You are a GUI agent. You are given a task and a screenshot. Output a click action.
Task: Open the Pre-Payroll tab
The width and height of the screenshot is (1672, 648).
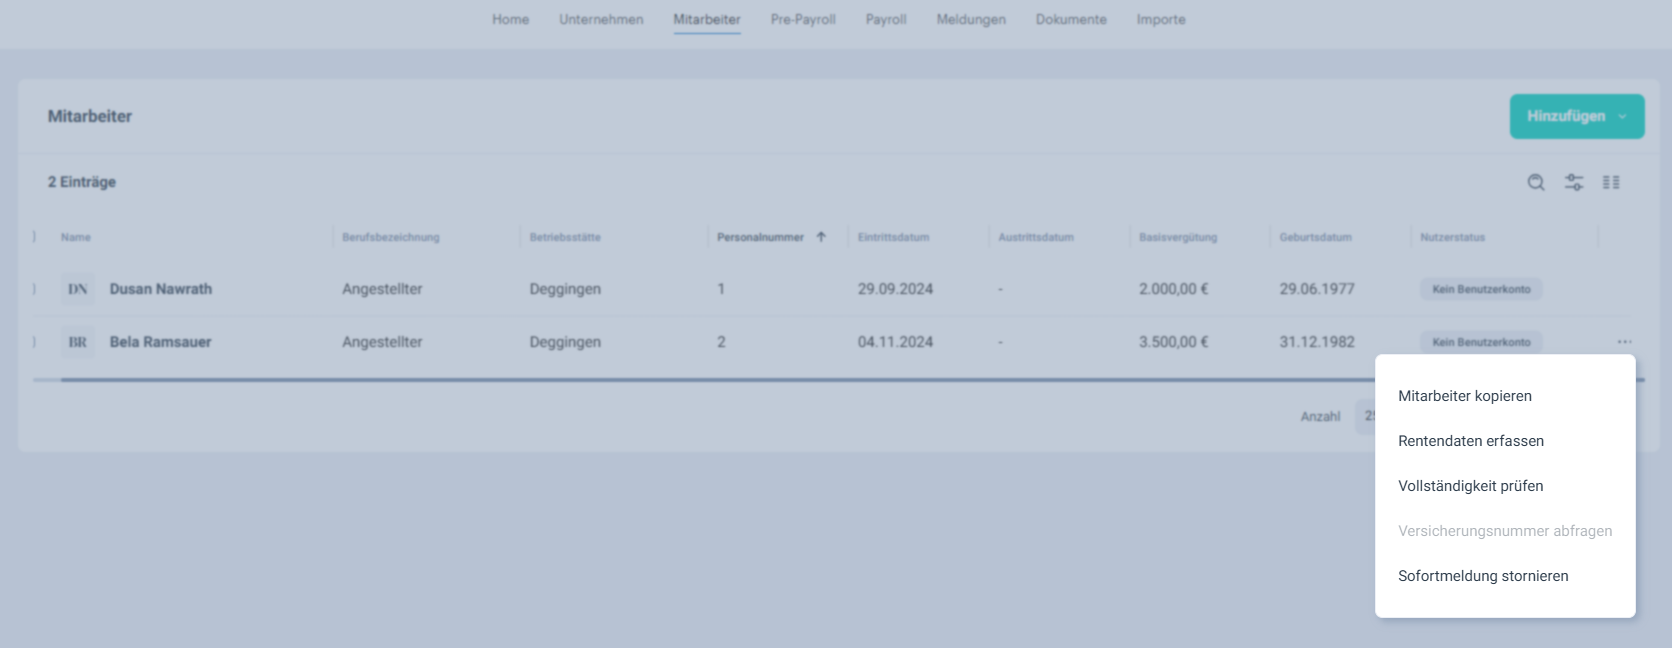[x=803, y=19]
